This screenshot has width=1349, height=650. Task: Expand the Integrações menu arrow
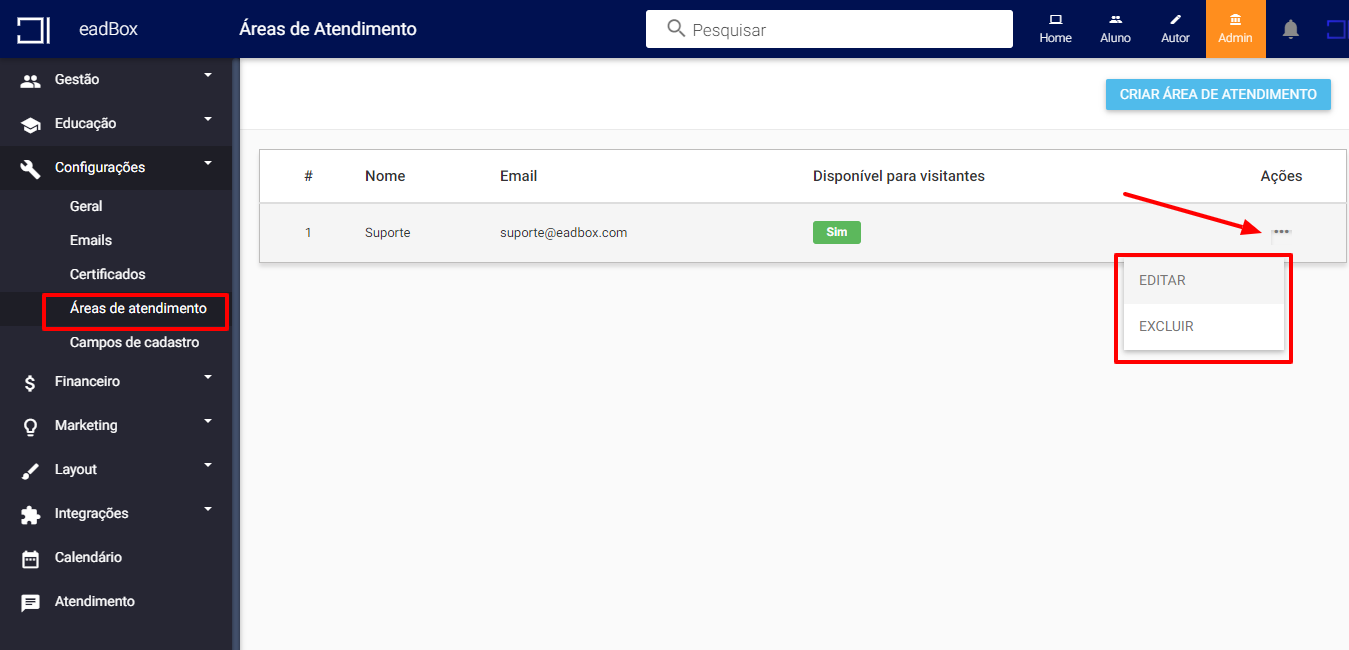click(x=208, y=509)
